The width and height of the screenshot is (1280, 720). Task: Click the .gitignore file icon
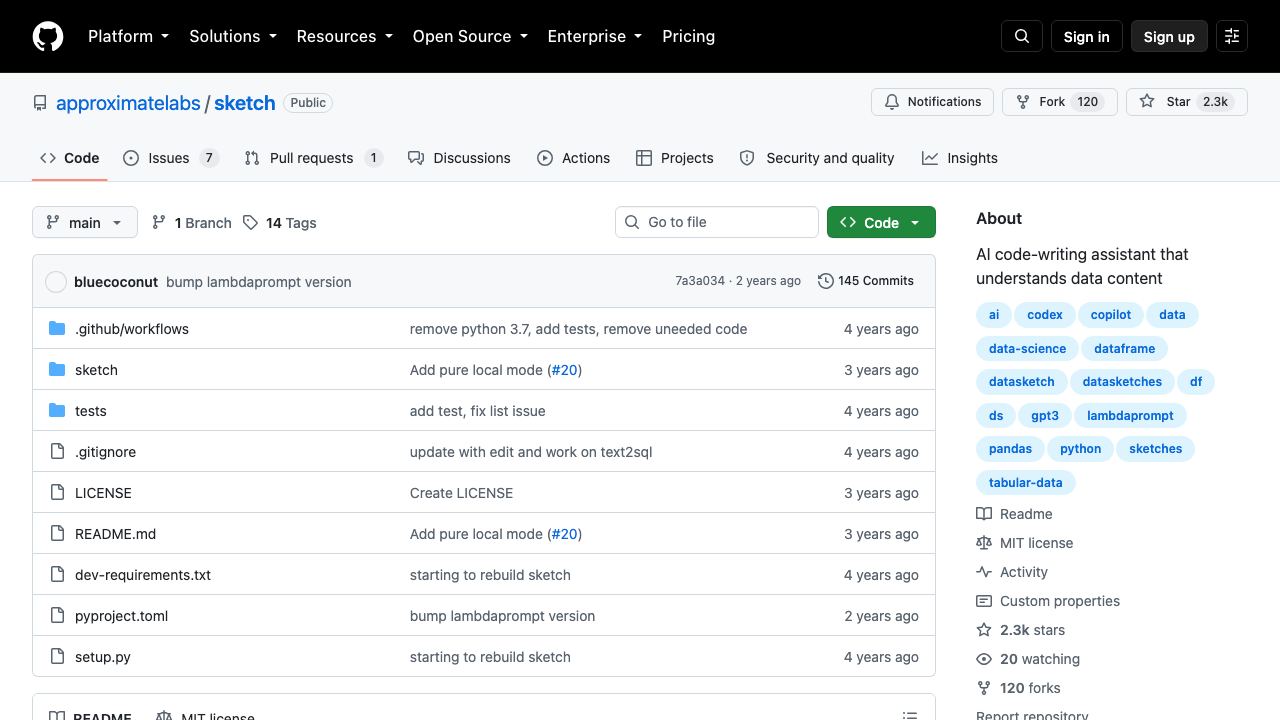[57, 452]
